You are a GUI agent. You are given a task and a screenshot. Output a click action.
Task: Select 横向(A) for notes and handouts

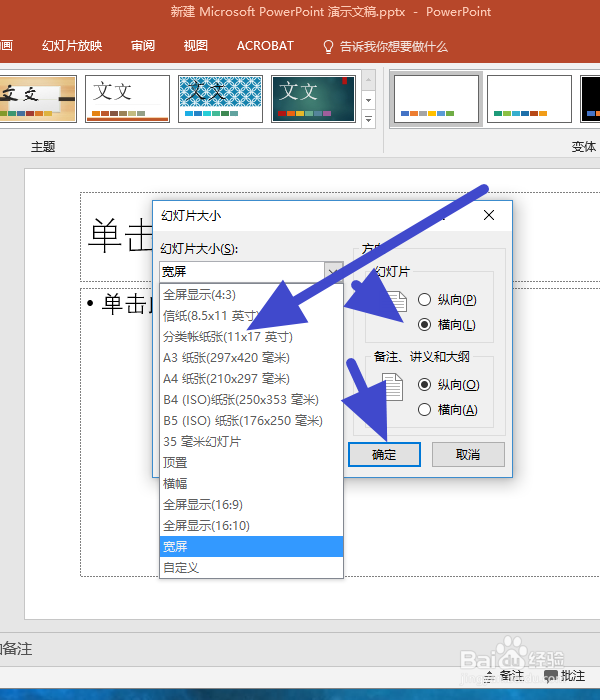pyautogui.click(x=448, y=409)
